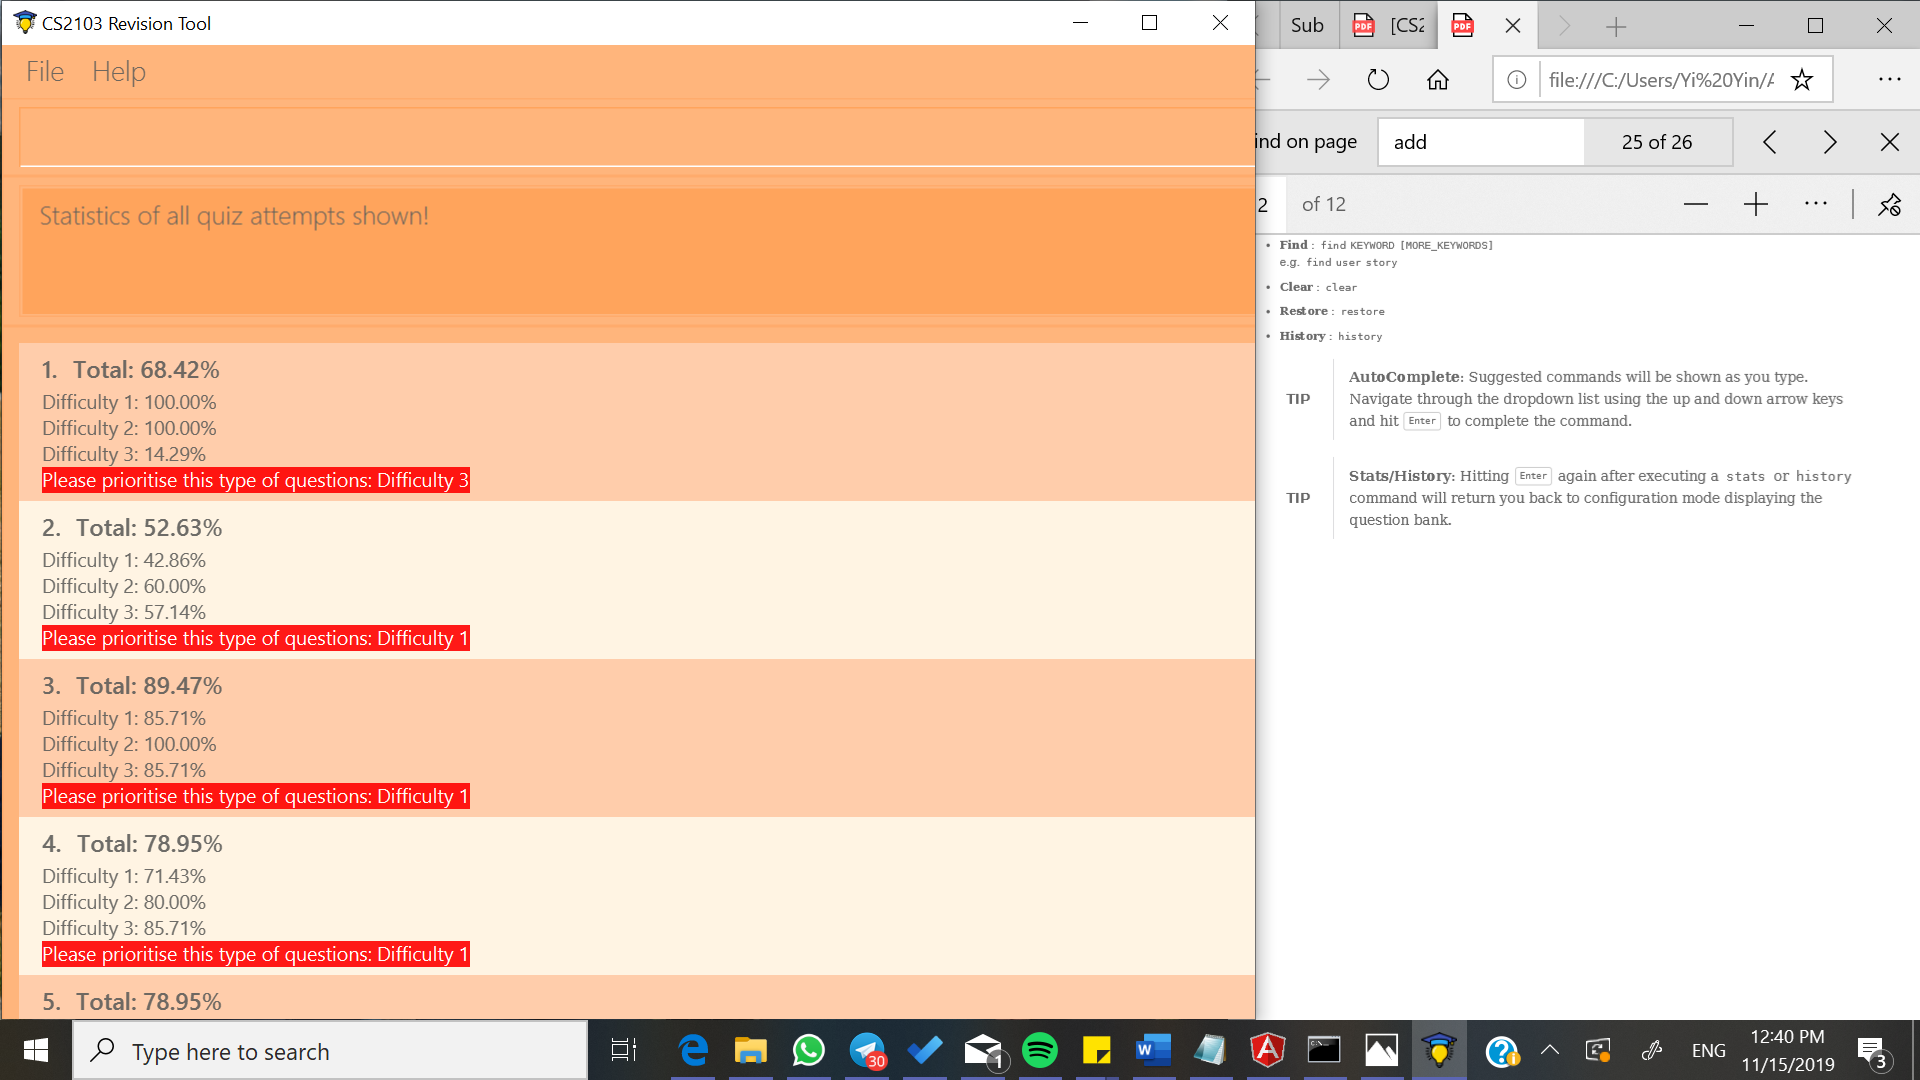The image size is (1920, 1080).
Task: Close the find on page bar
Action: [1889, 142]
